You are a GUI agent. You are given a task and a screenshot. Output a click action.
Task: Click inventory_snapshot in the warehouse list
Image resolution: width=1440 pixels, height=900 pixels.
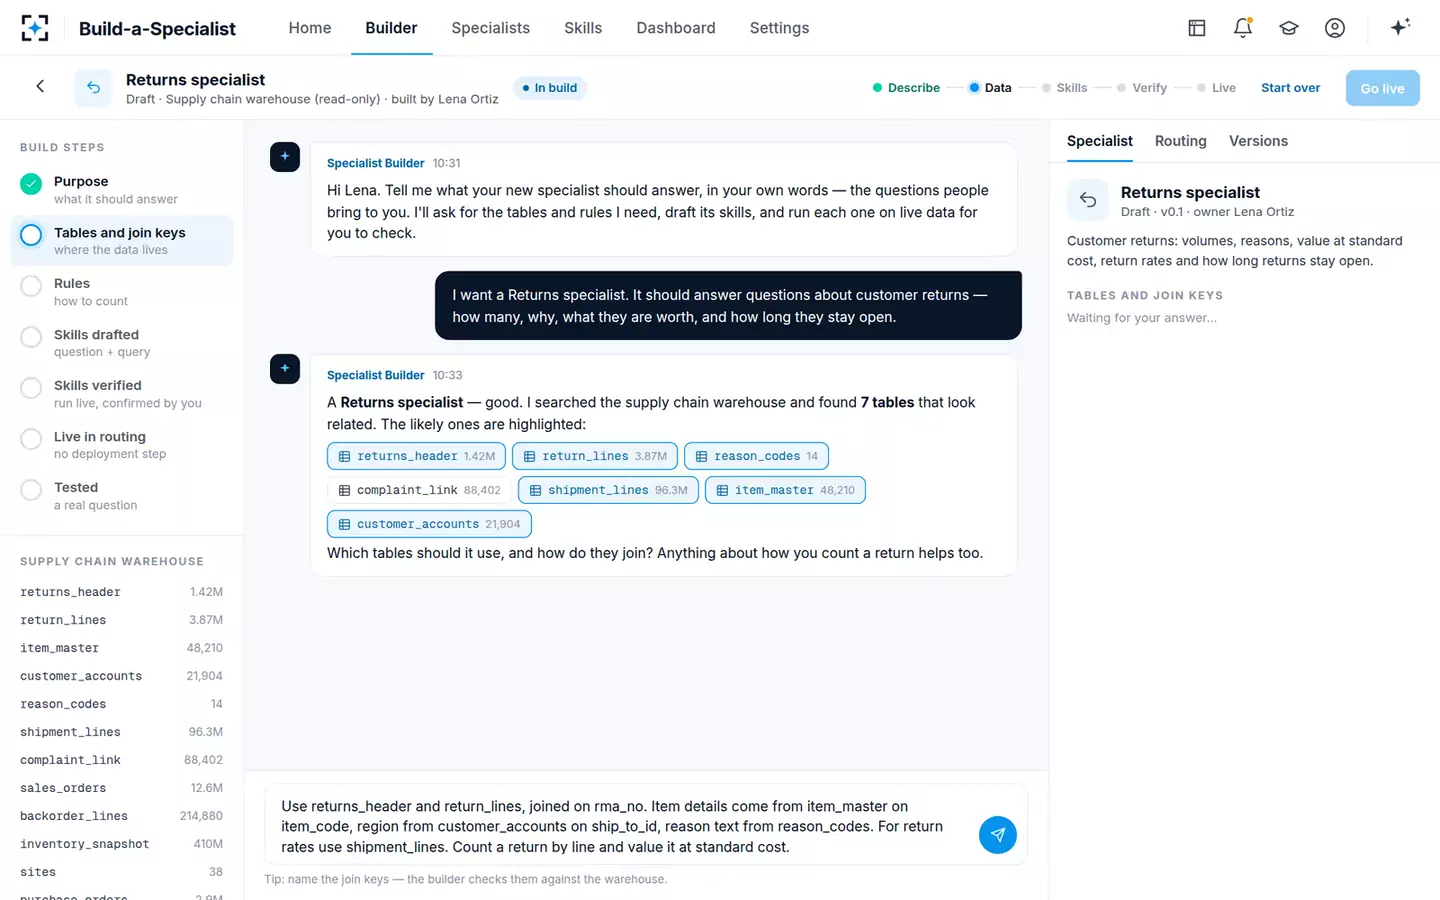click(121, 844)
